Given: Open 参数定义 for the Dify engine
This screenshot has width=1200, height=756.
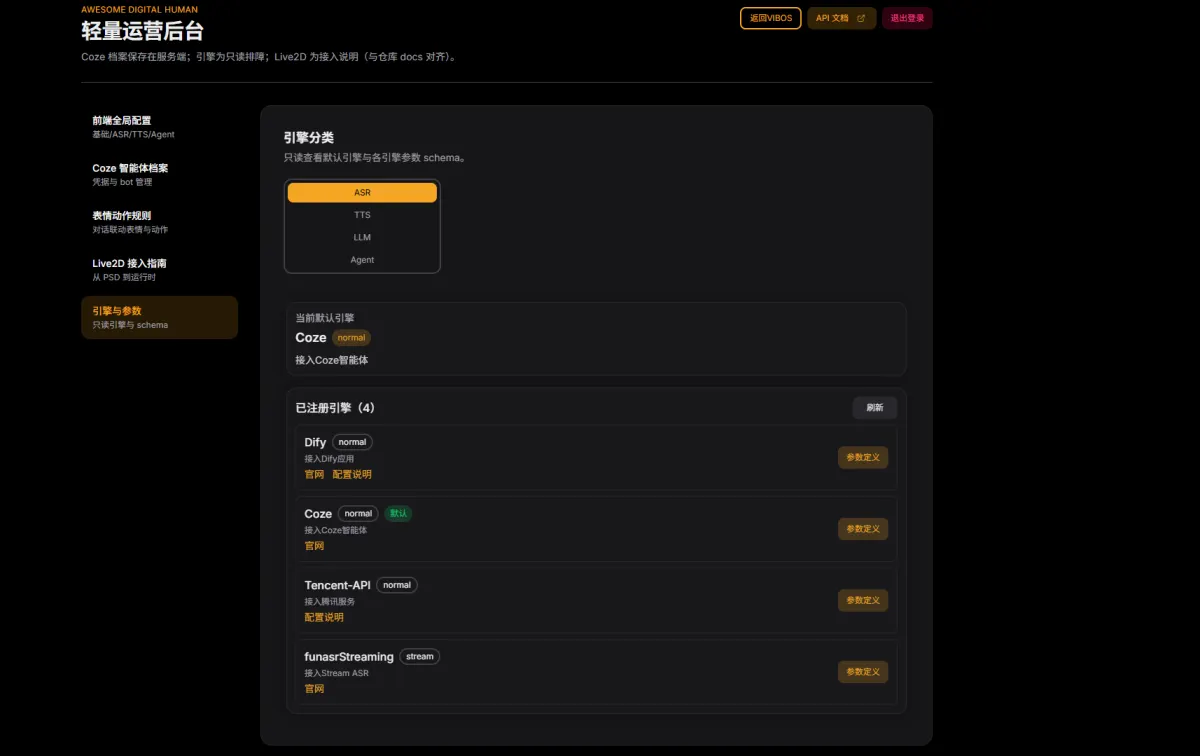Looking at the screenshot, I should pos(863,457).
